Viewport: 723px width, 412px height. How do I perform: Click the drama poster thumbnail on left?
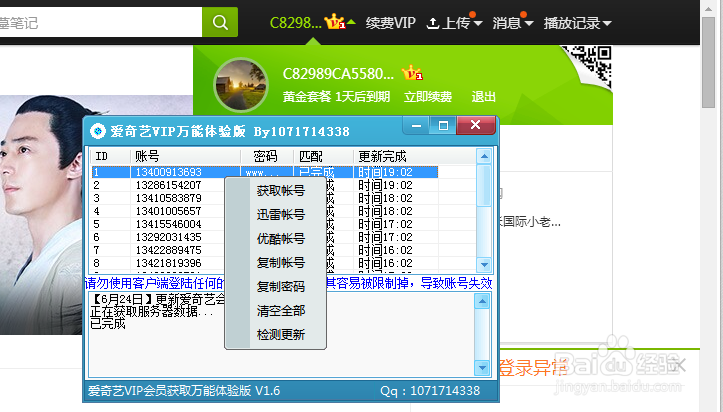[x=96, y=215]
